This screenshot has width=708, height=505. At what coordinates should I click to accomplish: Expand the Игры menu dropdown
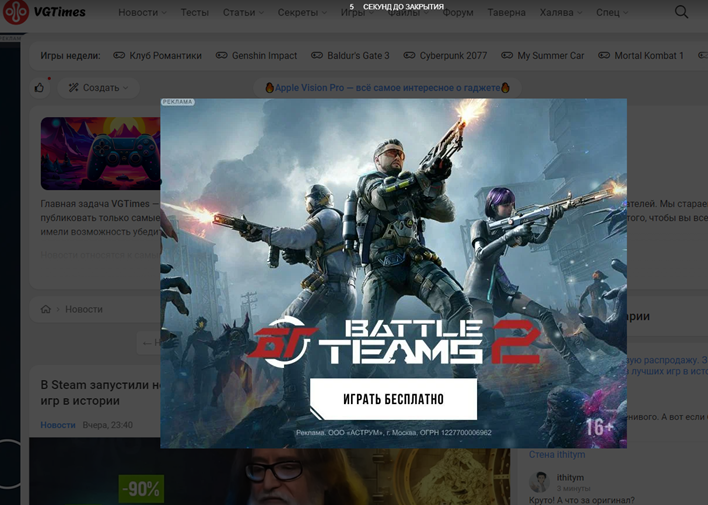pyautogui.click(x=357, y=13)
